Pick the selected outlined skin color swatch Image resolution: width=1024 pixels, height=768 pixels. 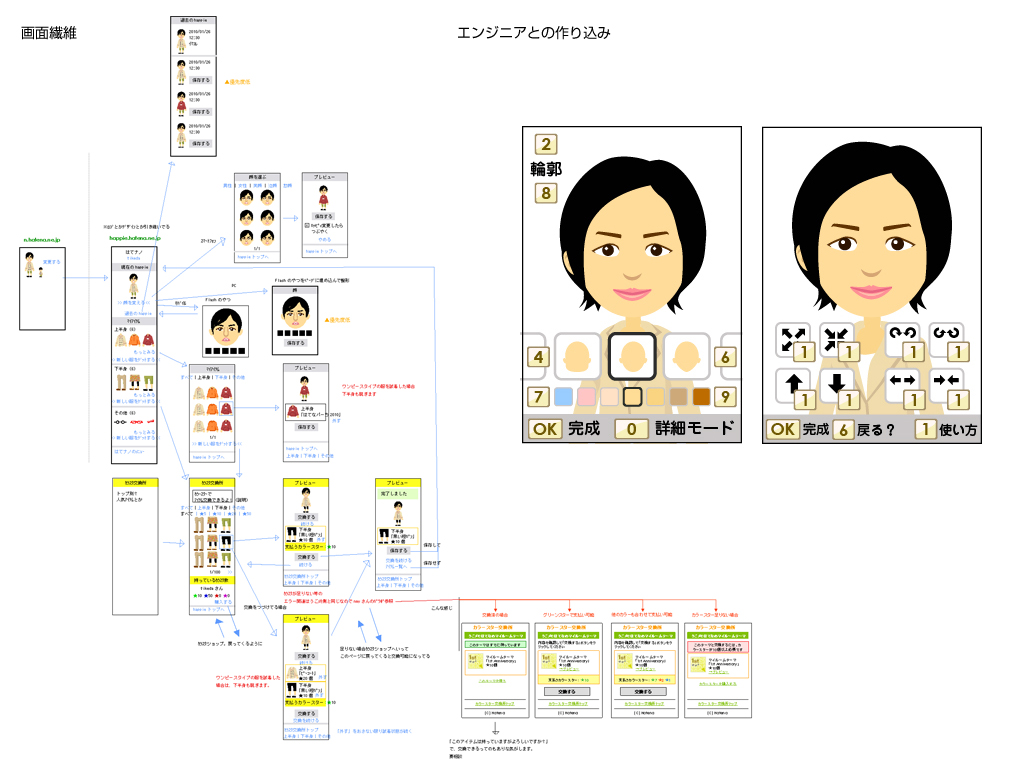click(632, 396)
